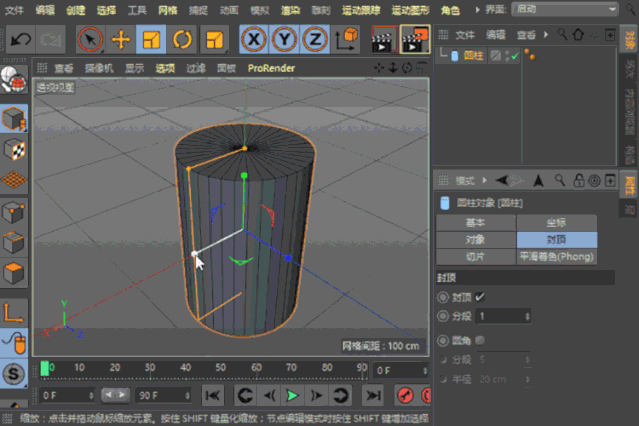Image resolution: width=639 pixels, height=426 pixels.
Task: Toggle the X axis lock
Action: pyautogui.click(x=253, y=40)
